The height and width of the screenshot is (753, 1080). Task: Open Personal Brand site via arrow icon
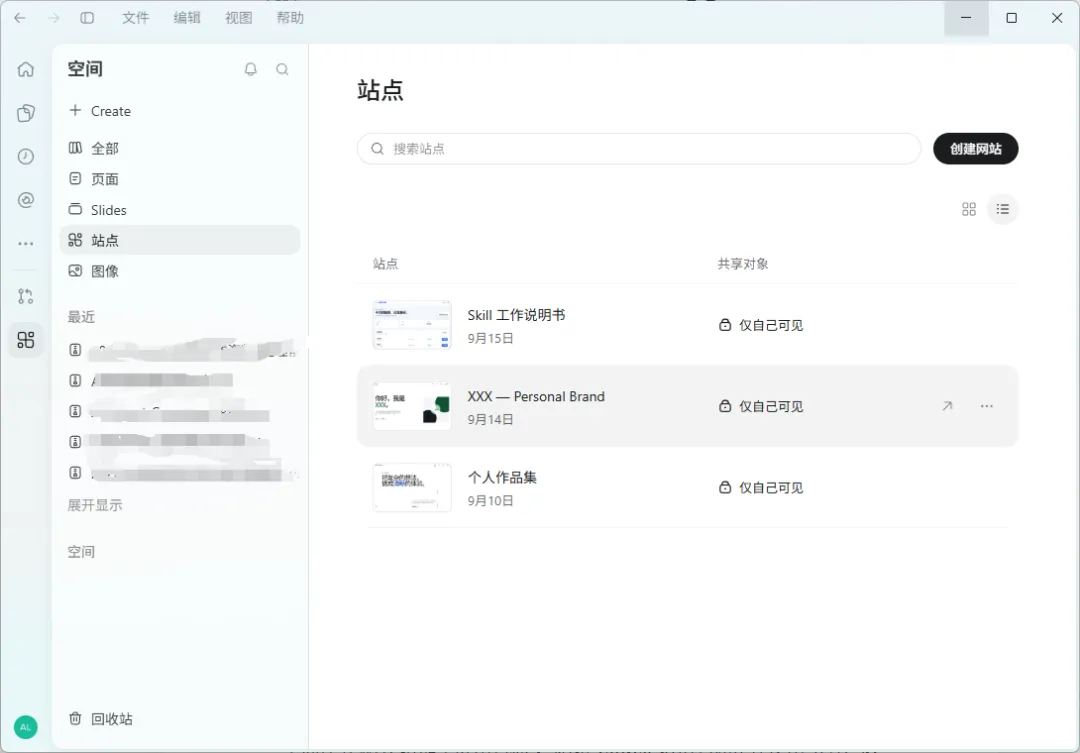(947, 406)
